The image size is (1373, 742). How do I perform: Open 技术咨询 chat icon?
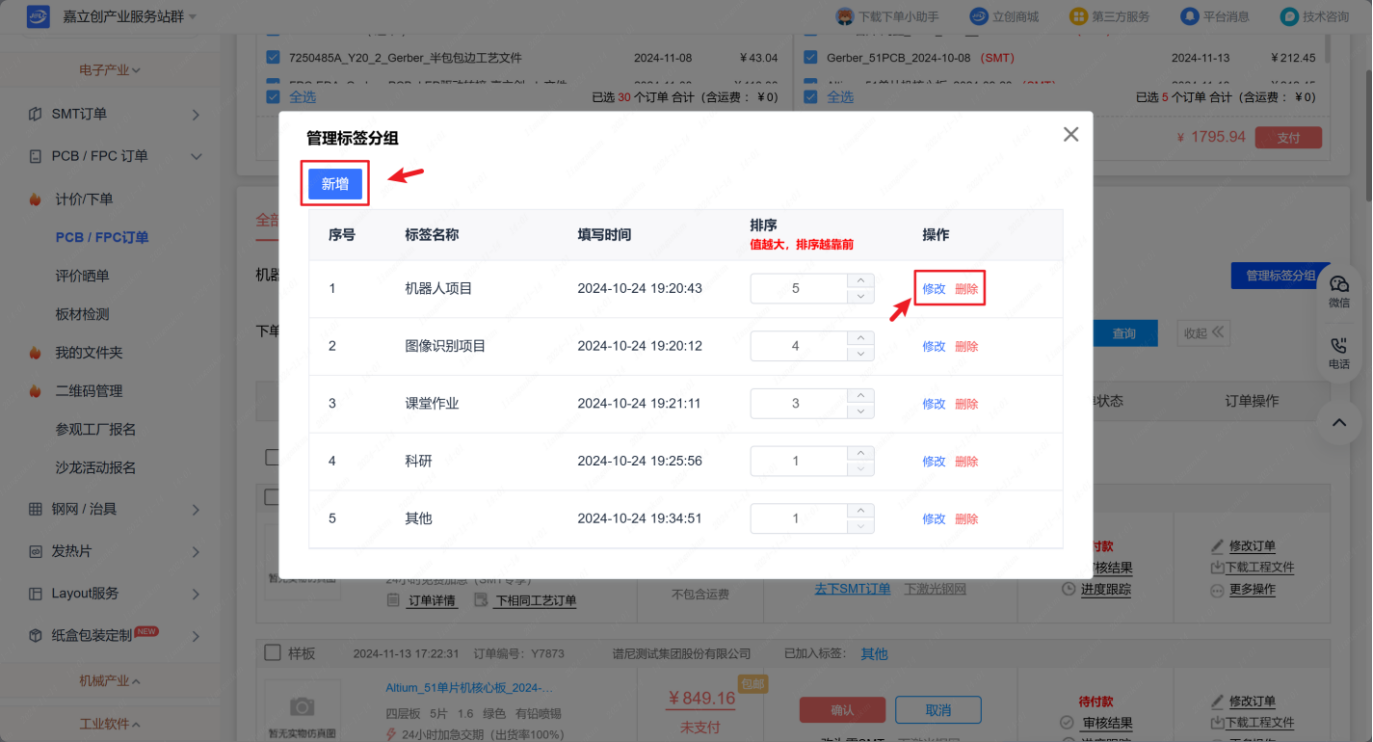coord(1290,17)
